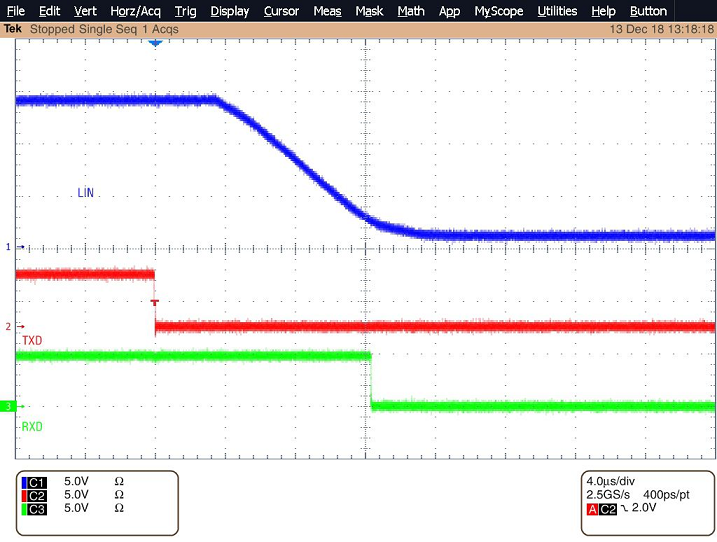Click the C2 ohm termination symbol

click(119, 494)
